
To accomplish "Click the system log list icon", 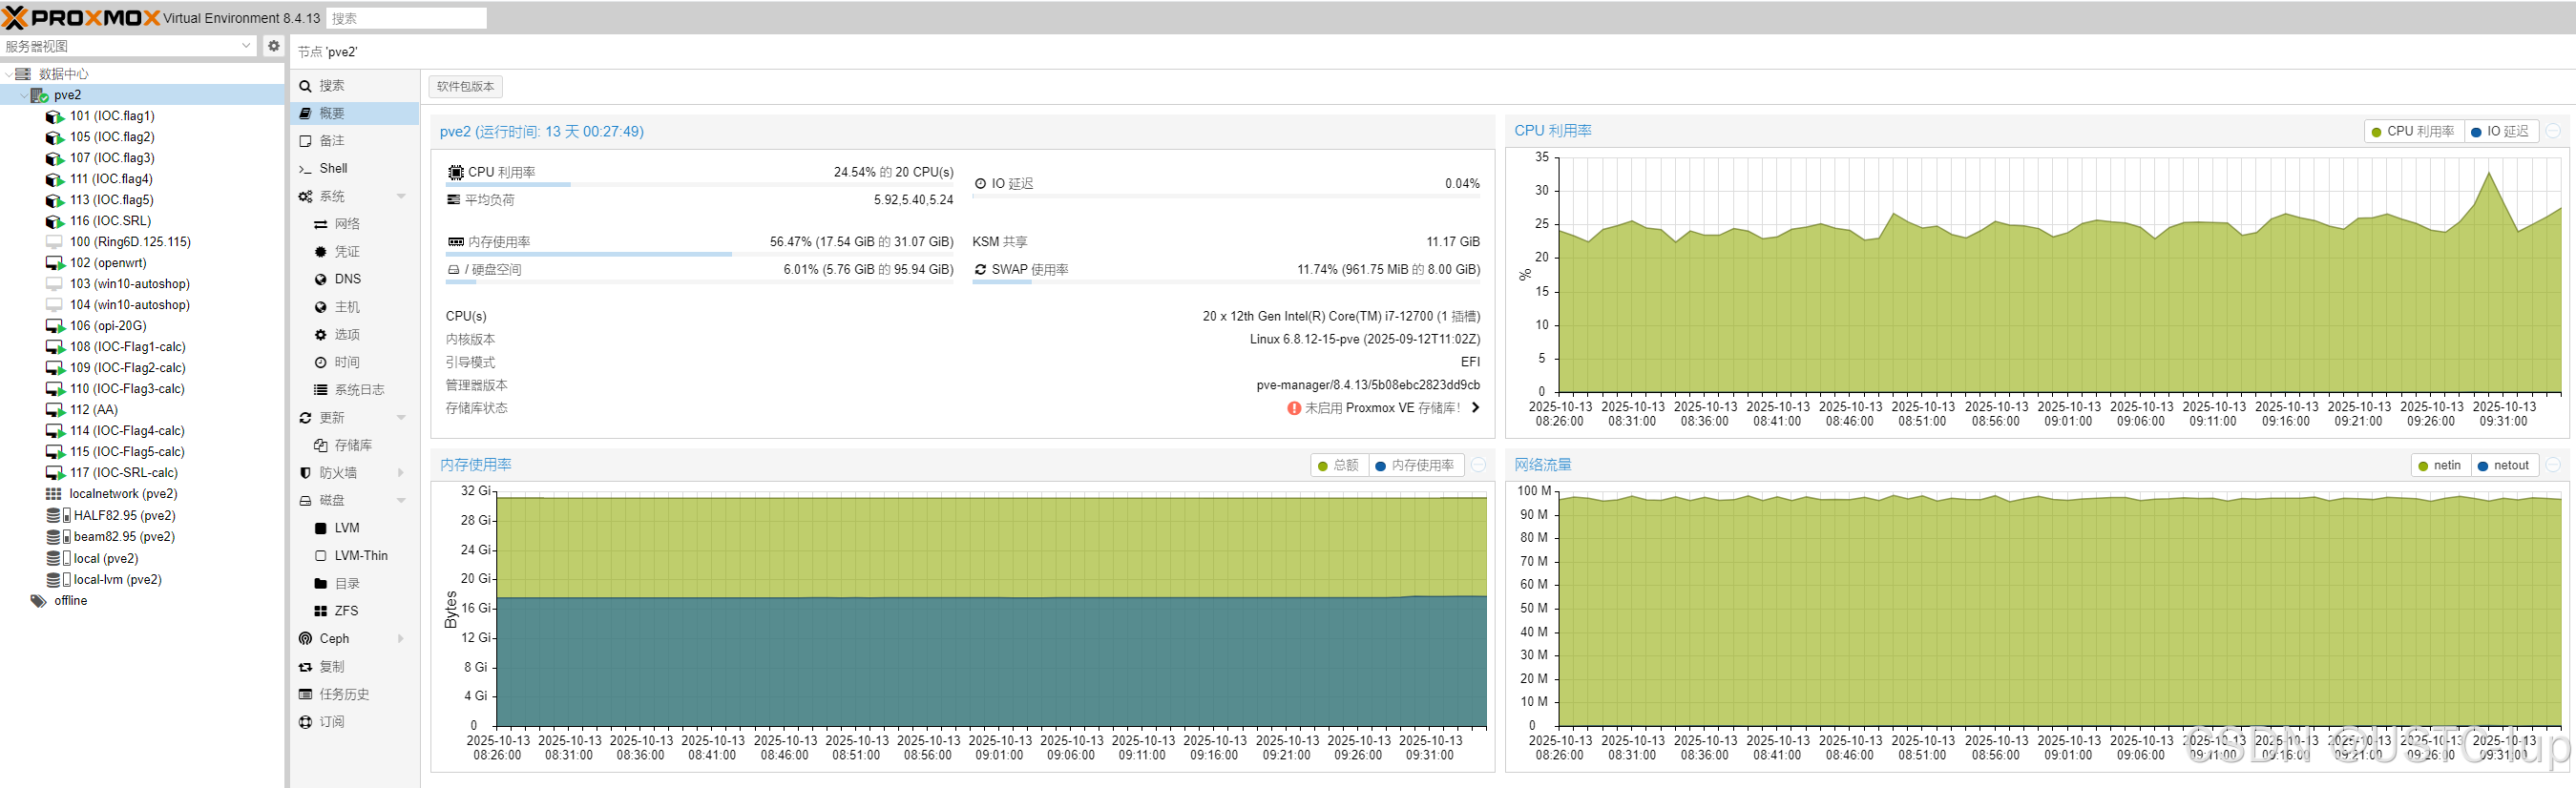I will point(321,390).
